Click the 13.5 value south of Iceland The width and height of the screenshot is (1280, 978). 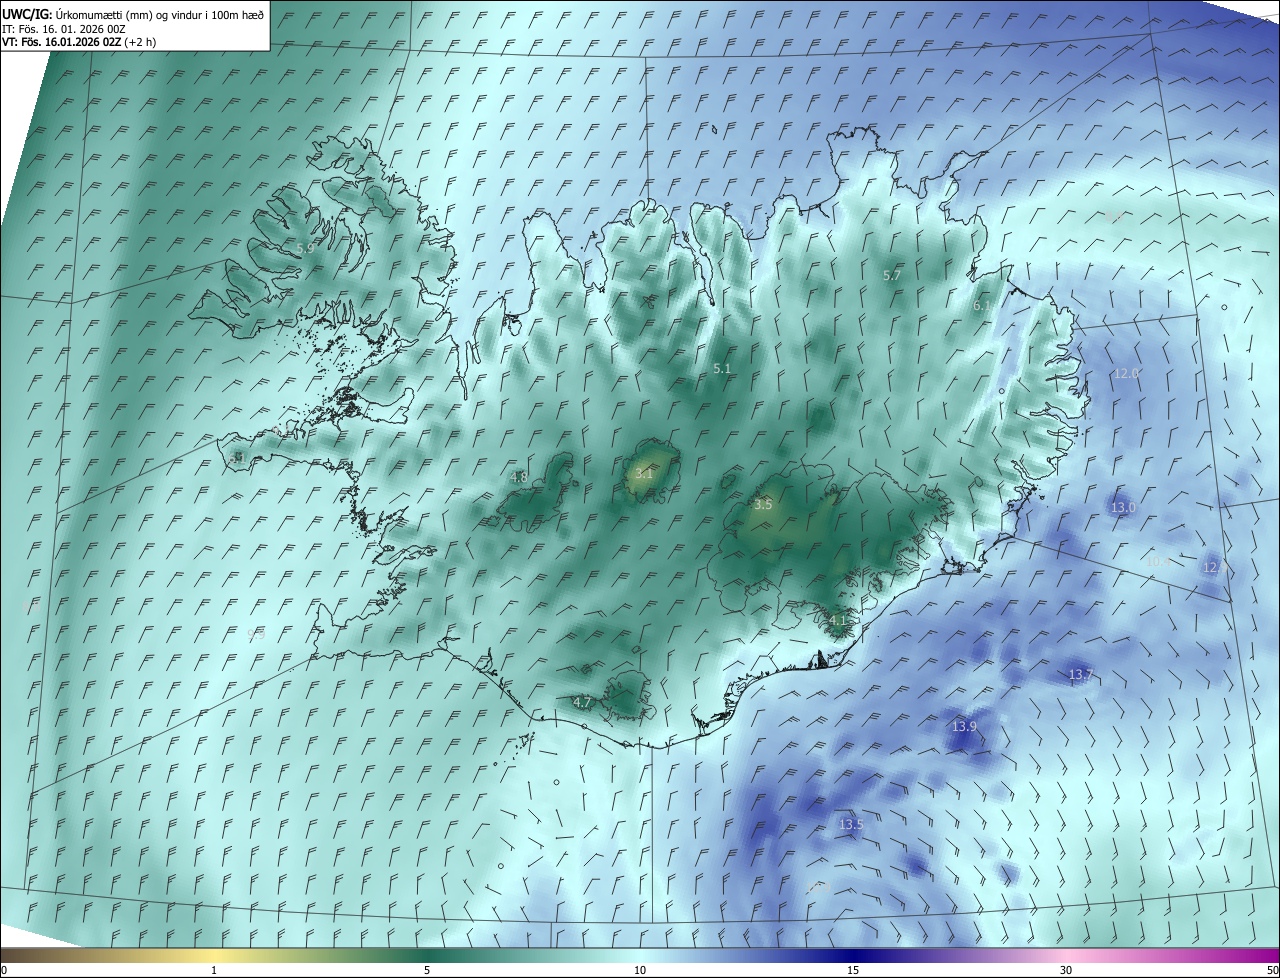click(851, 825)
